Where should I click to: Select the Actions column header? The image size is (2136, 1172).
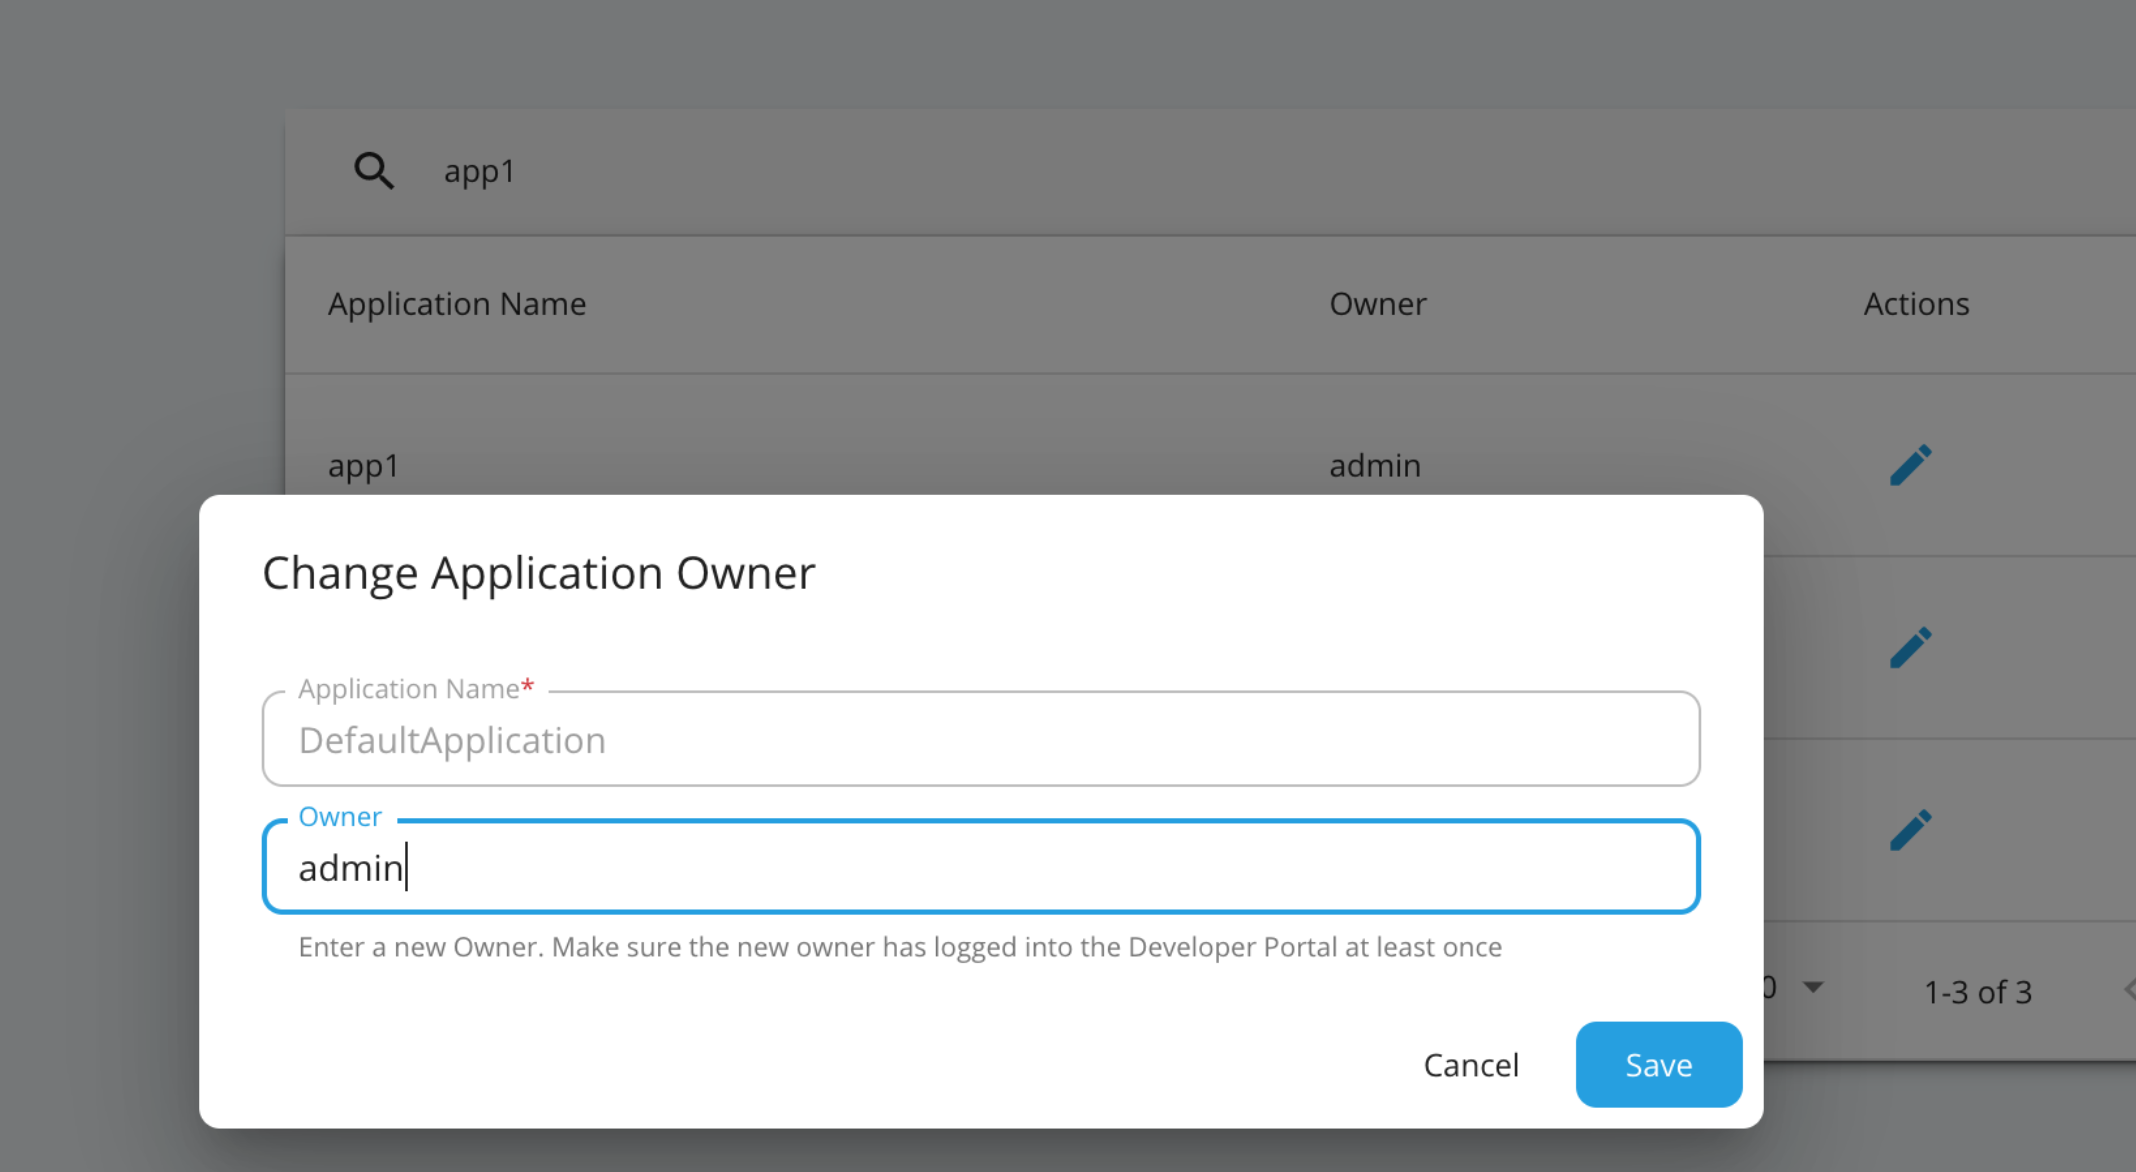(x=1915, y=303)
